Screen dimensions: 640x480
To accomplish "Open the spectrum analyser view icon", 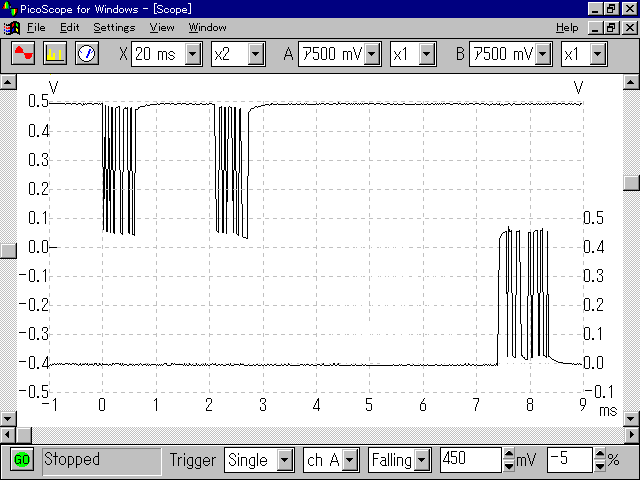I will (55, 53).
